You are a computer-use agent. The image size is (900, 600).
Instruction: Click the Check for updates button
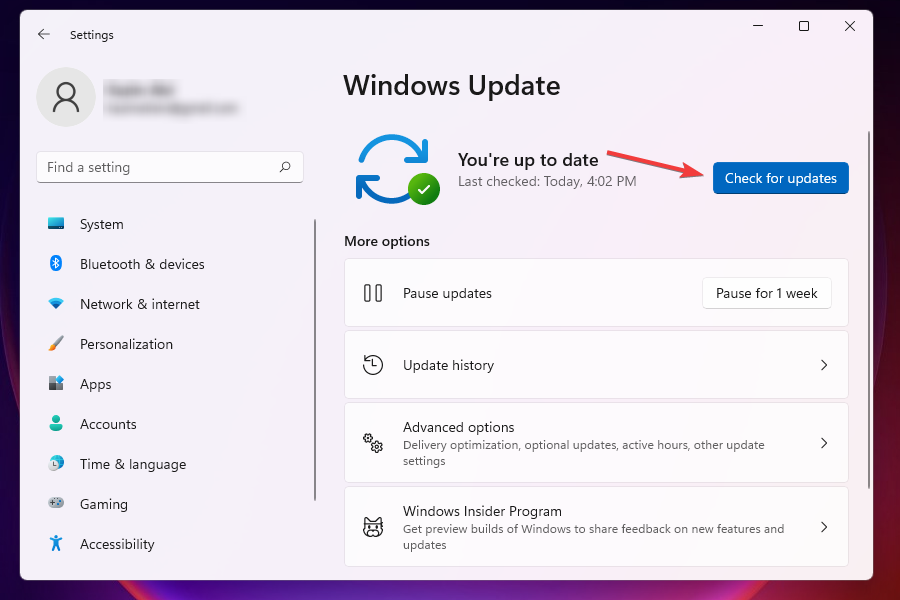[x=781, y=178]
